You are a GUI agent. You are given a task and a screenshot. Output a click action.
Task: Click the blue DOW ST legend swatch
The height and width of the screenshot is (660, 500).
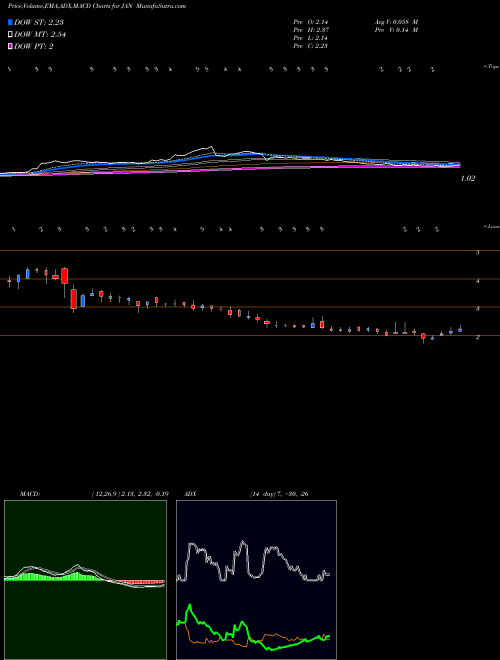tap(11, 22)
